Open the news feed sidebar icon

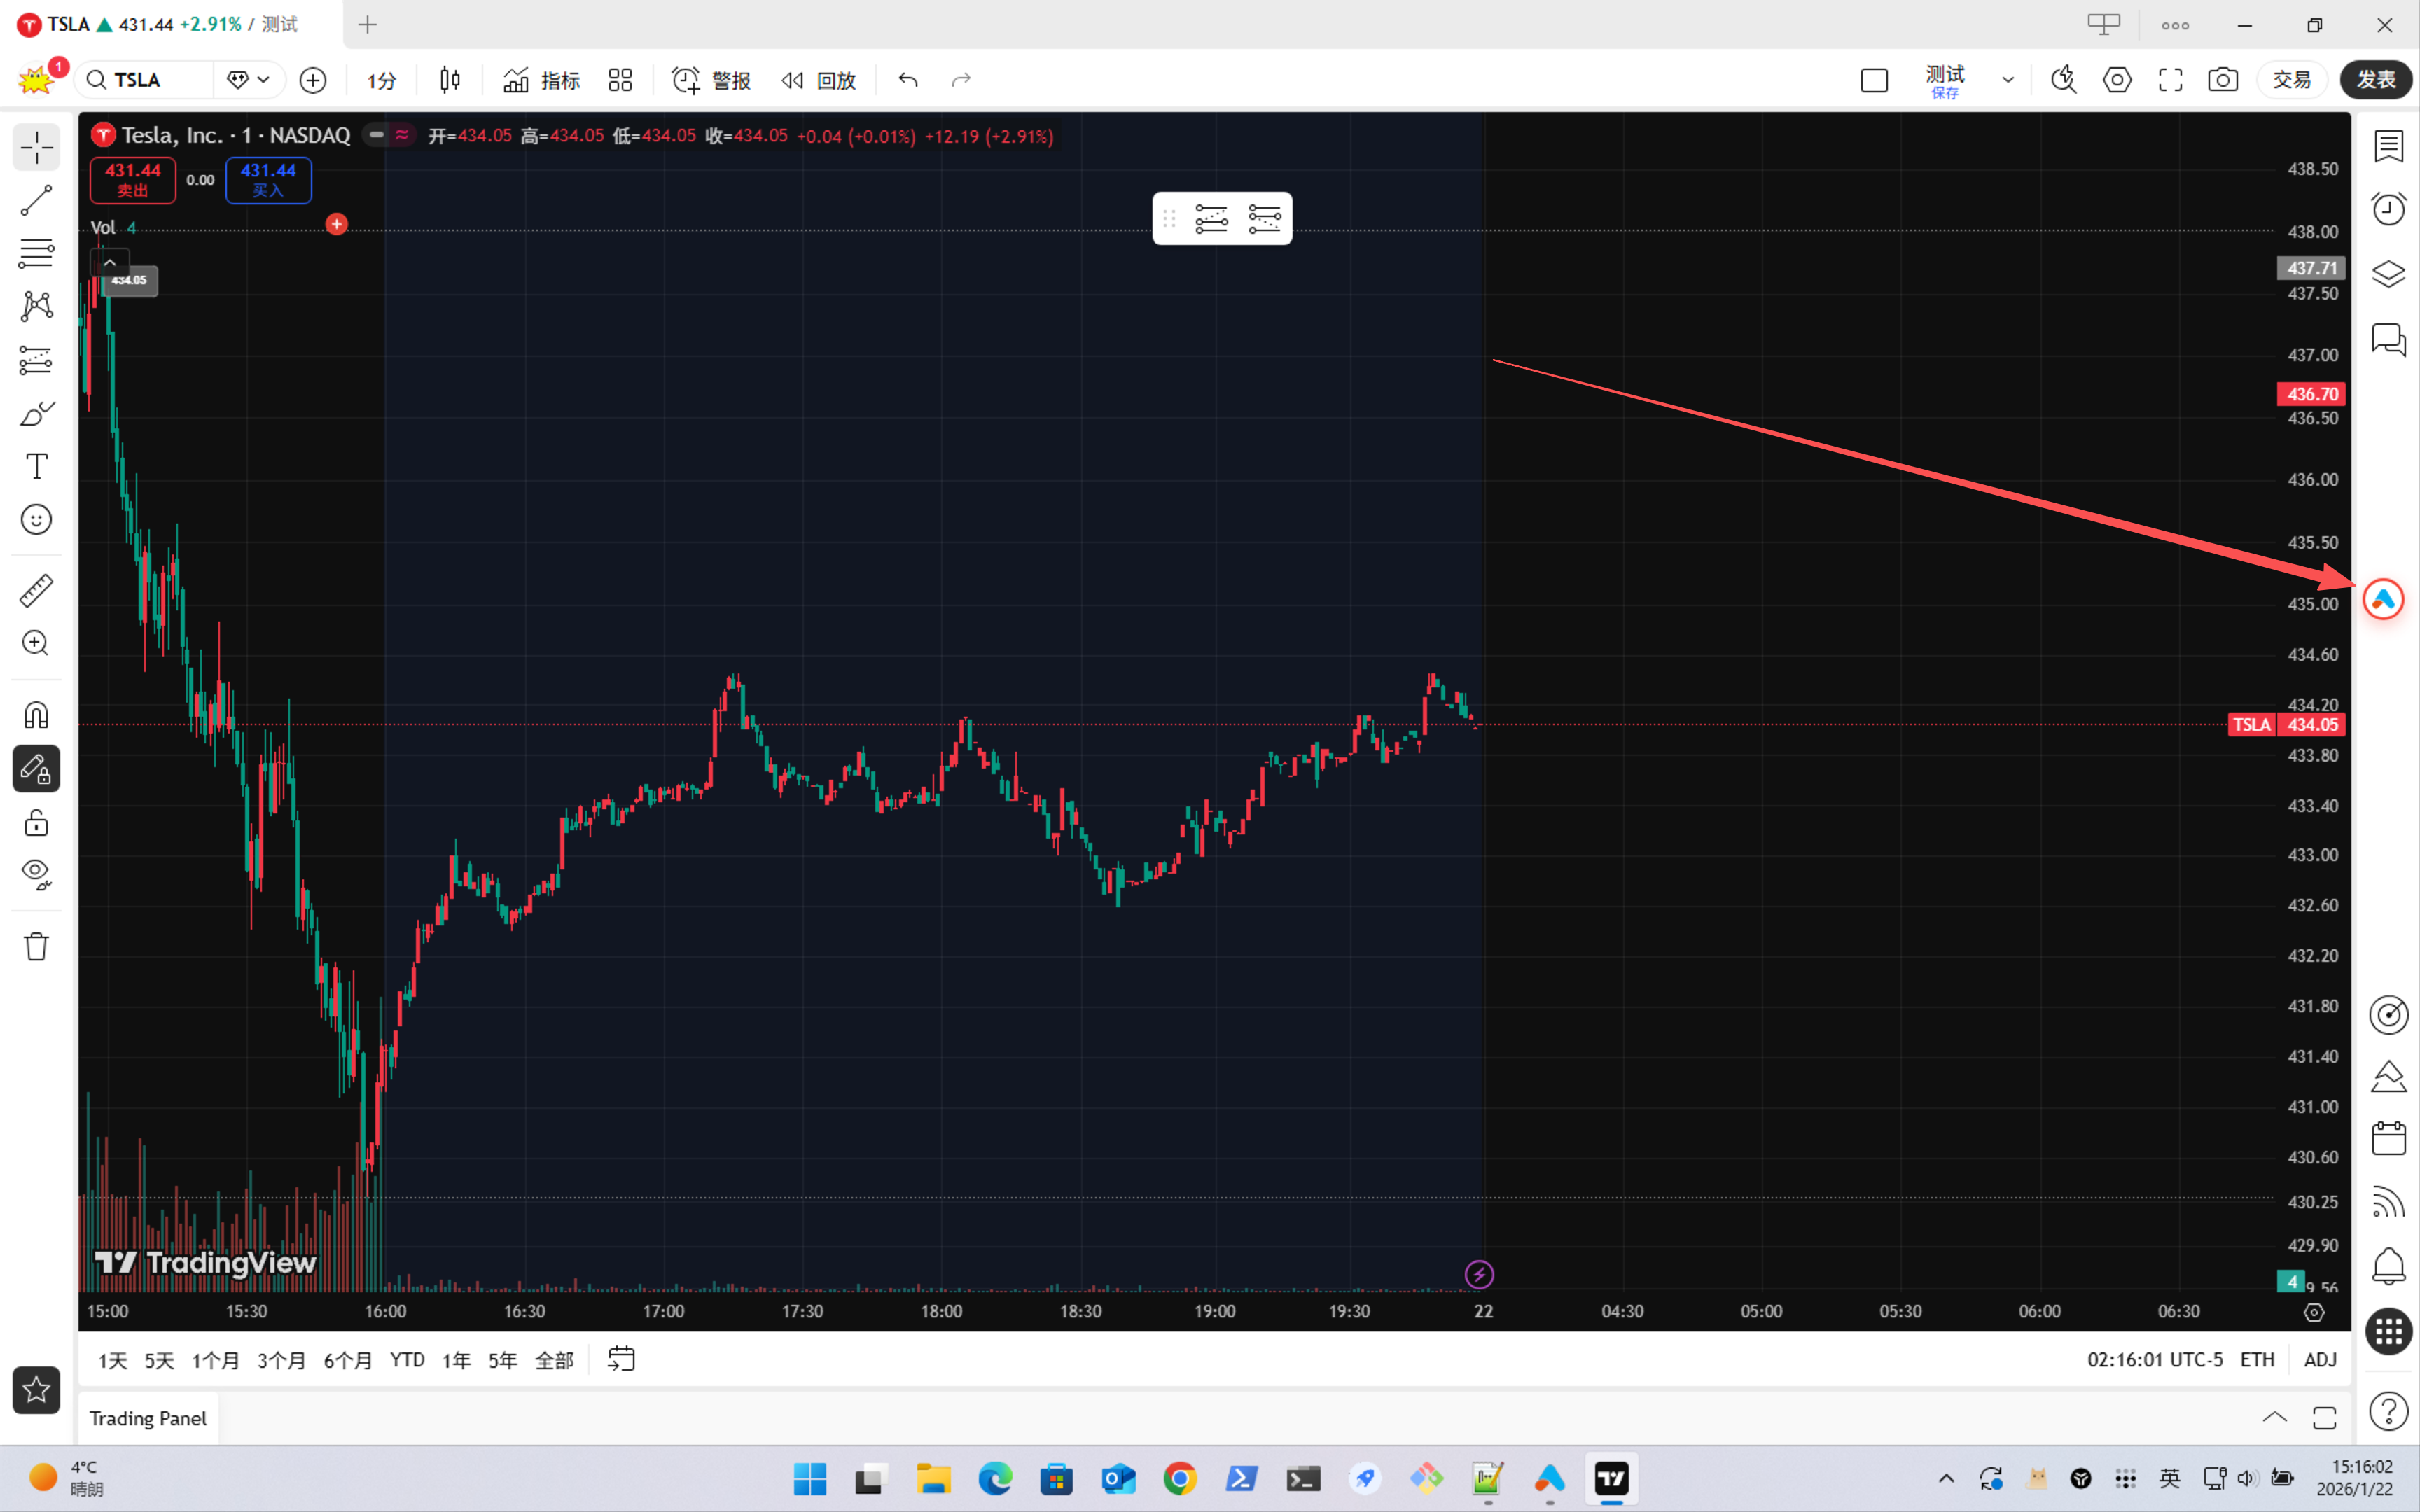click(2389, 1202)
